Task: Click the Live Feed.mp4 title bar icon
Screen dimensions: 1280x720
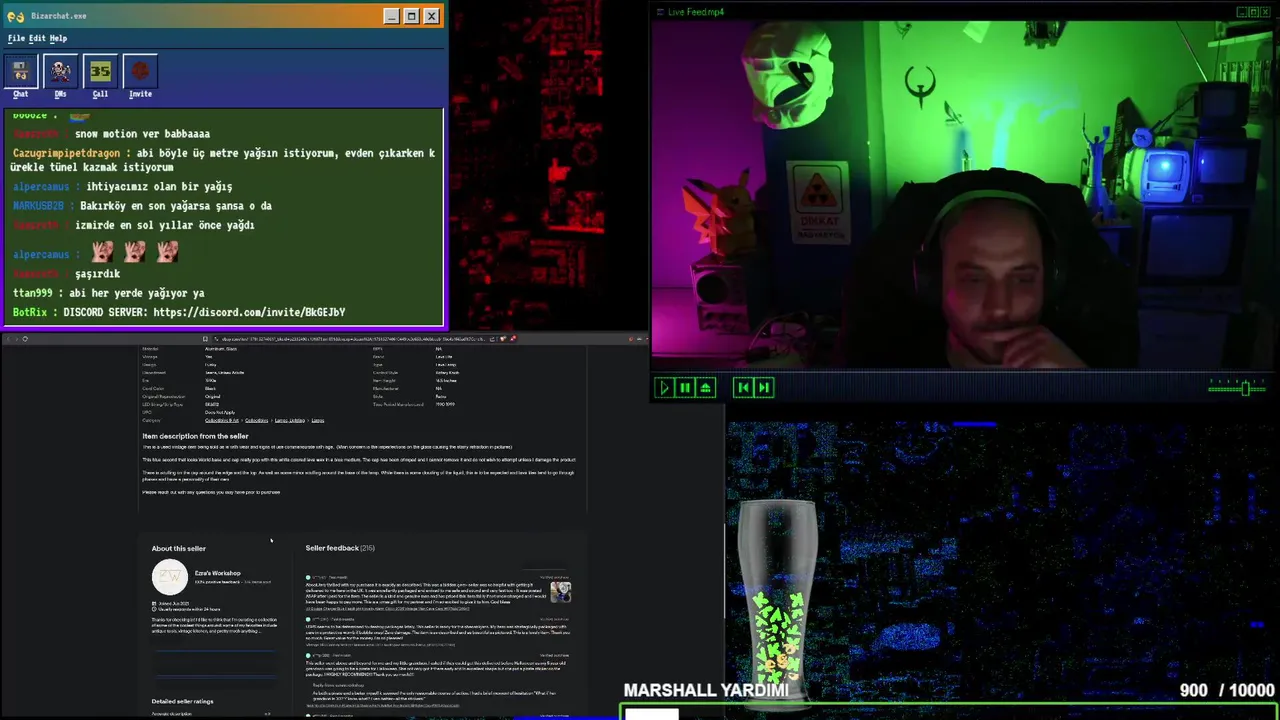Action: click(x=658, y=12)
